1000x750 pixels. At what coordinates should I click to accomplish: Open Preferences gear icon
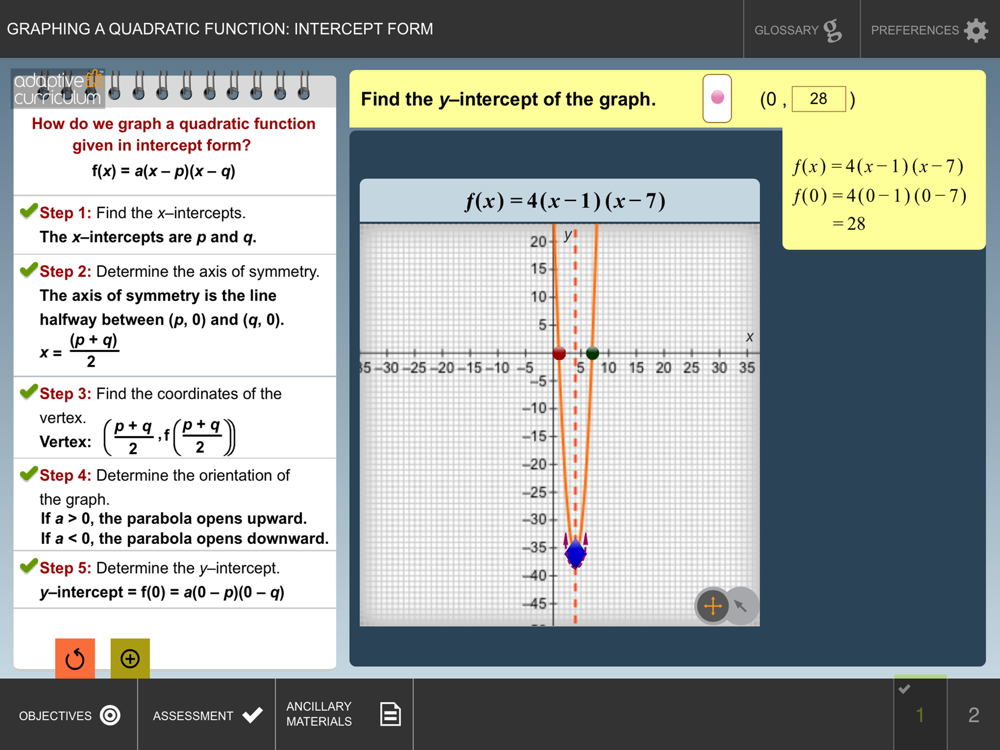pos(976,30)
